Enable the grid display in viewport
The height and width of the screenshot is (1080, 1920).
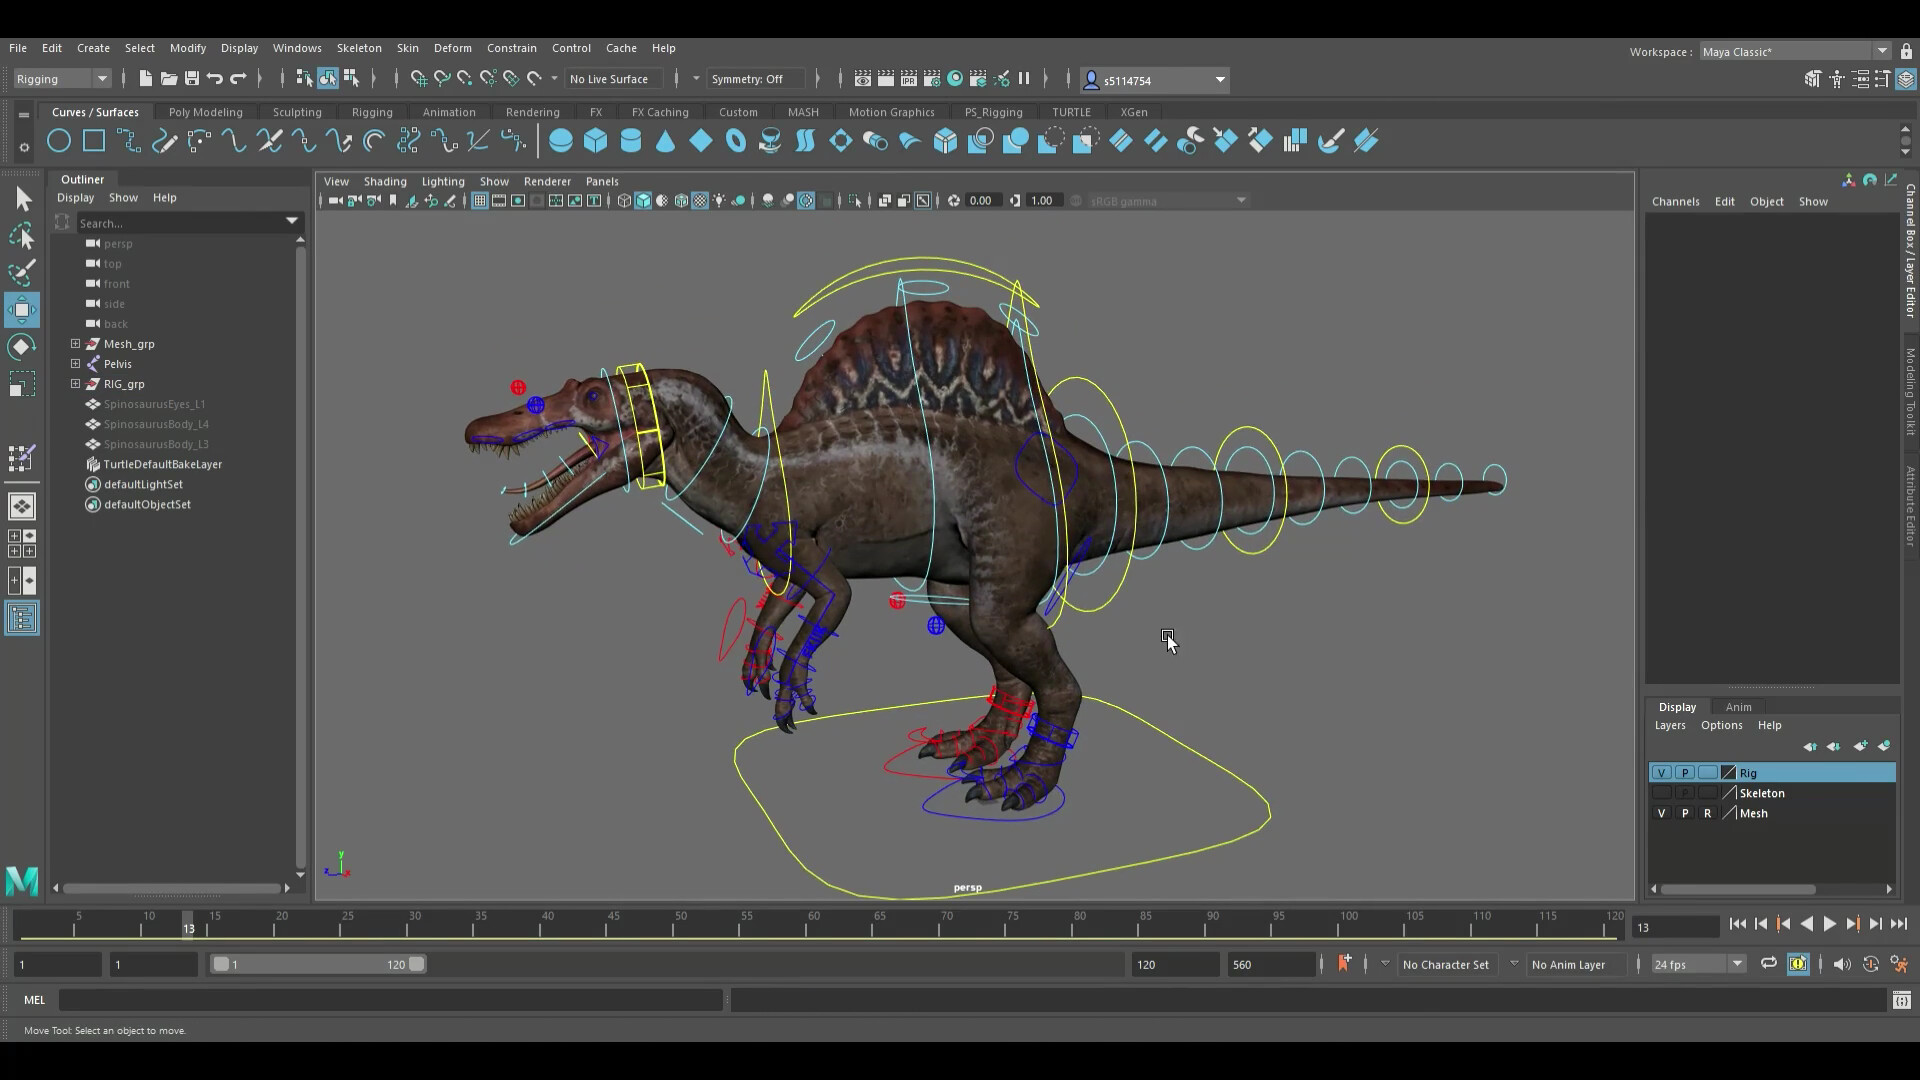[480, 200]
